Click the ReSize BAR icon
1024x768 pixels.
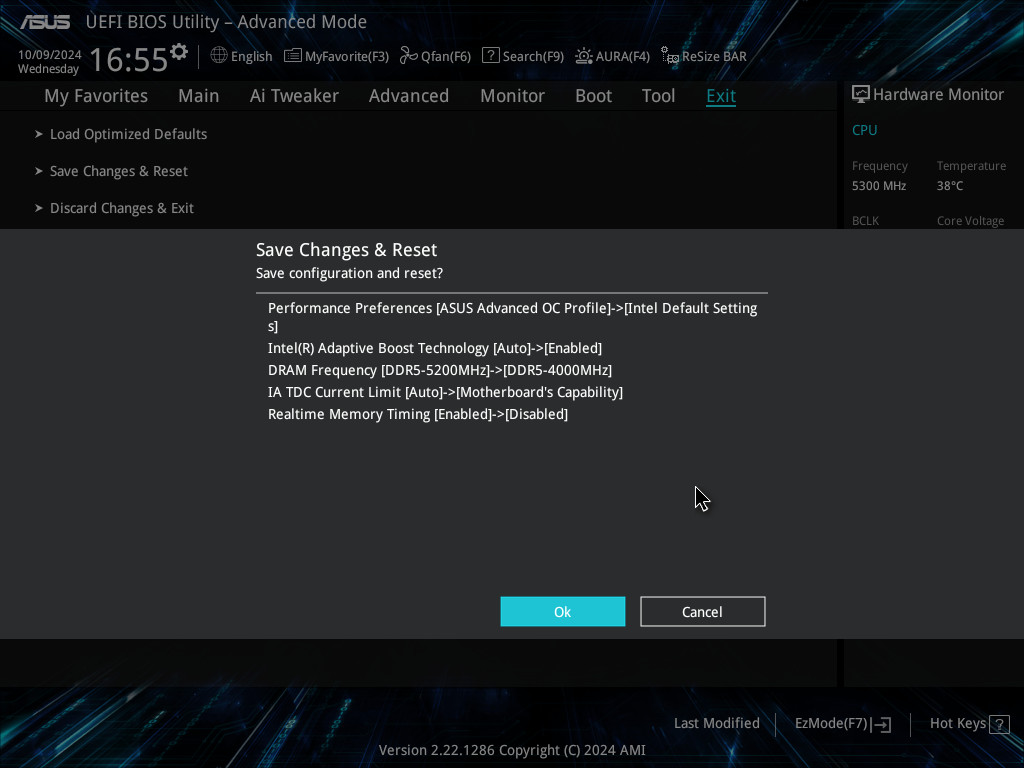click(669, 56)
